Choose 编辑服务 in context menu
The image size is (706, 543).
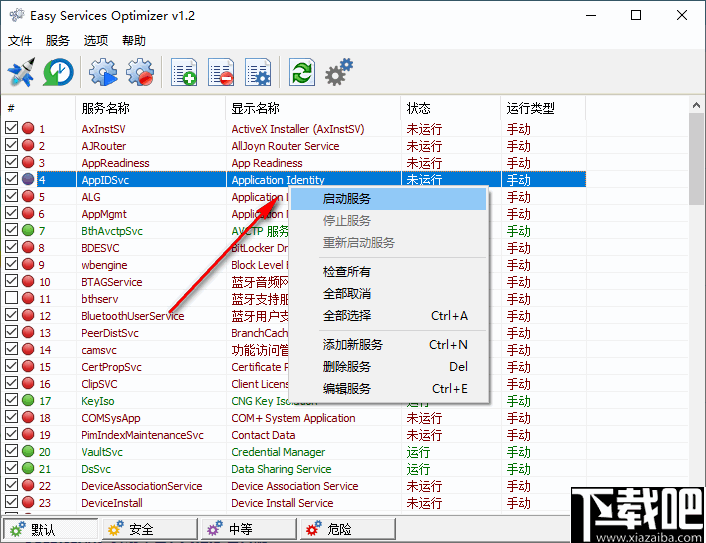pyautogui.click(x=389, y=389)
